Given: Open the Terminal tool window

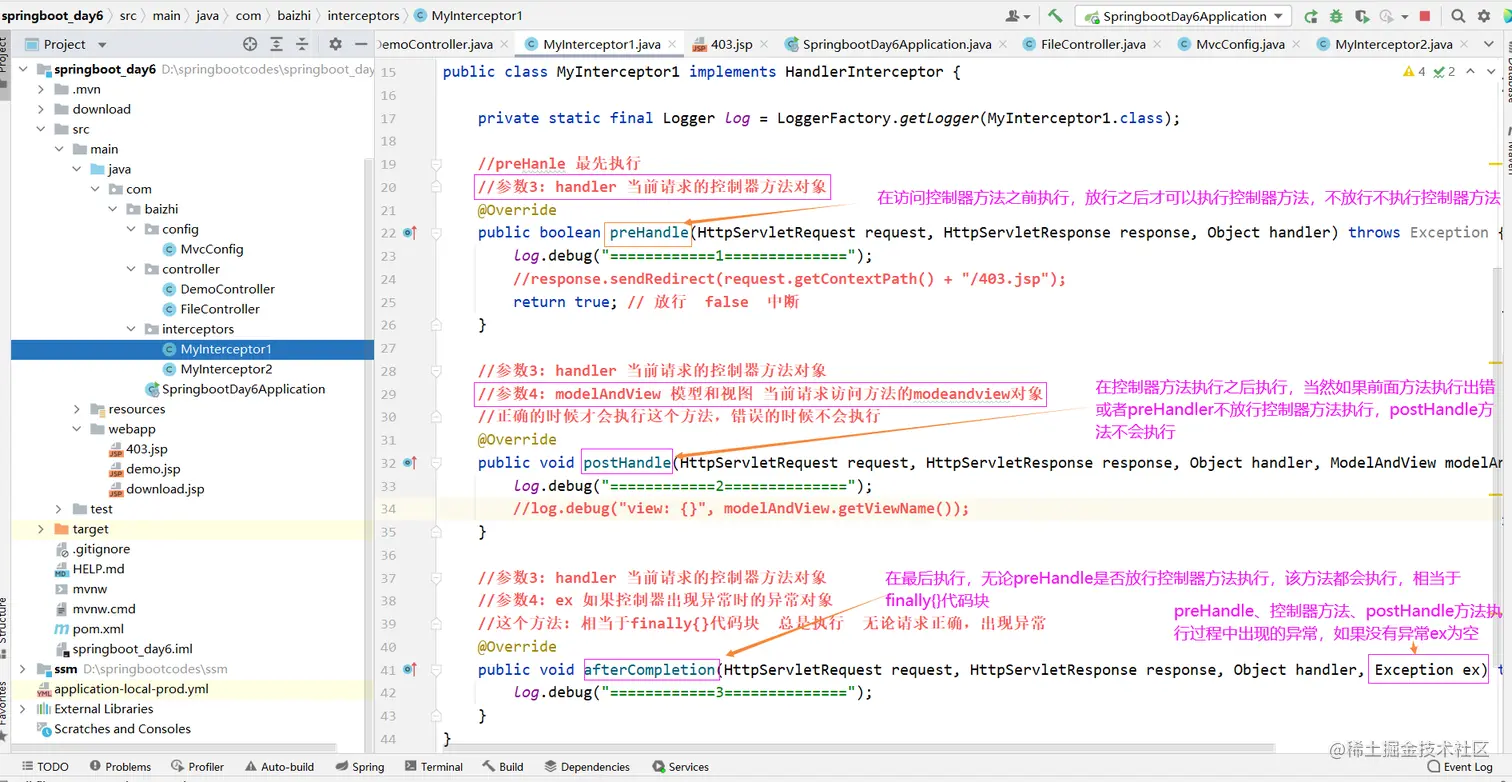Looking at the screenshot, I should 433,767.
